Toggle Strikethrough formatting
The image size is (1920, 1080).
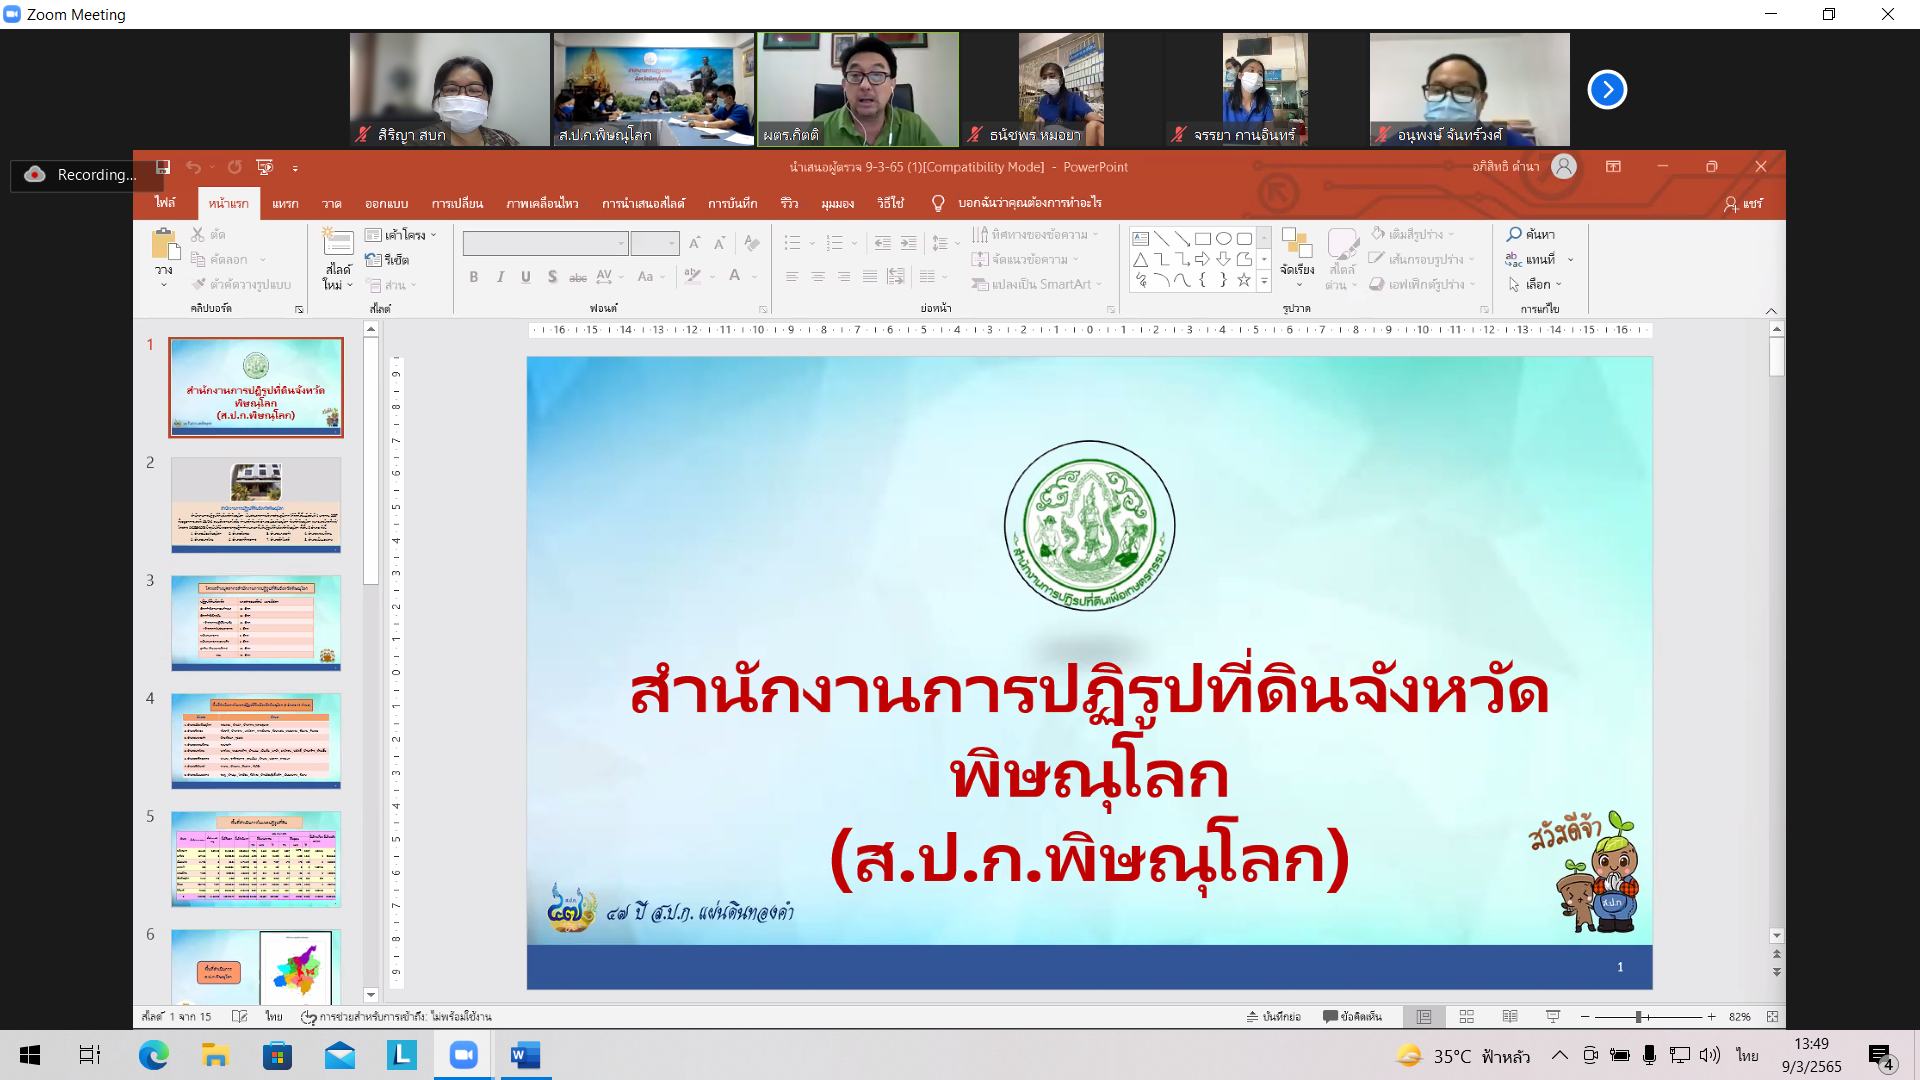578,277
